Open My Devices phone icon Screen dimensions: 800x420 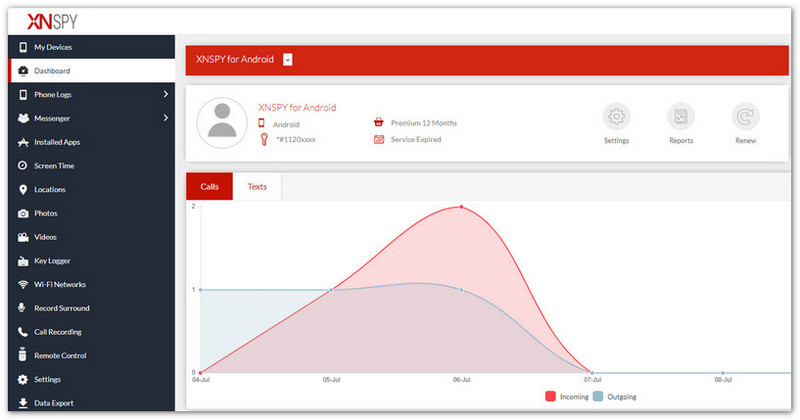coord(23,47)
